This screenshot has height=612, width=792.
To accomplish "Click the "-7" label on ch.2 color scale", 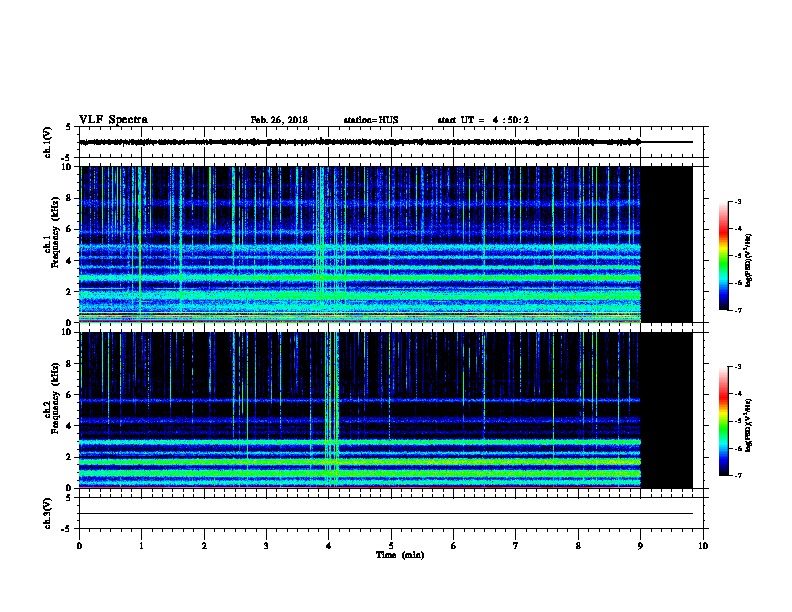I will point(737,475).
